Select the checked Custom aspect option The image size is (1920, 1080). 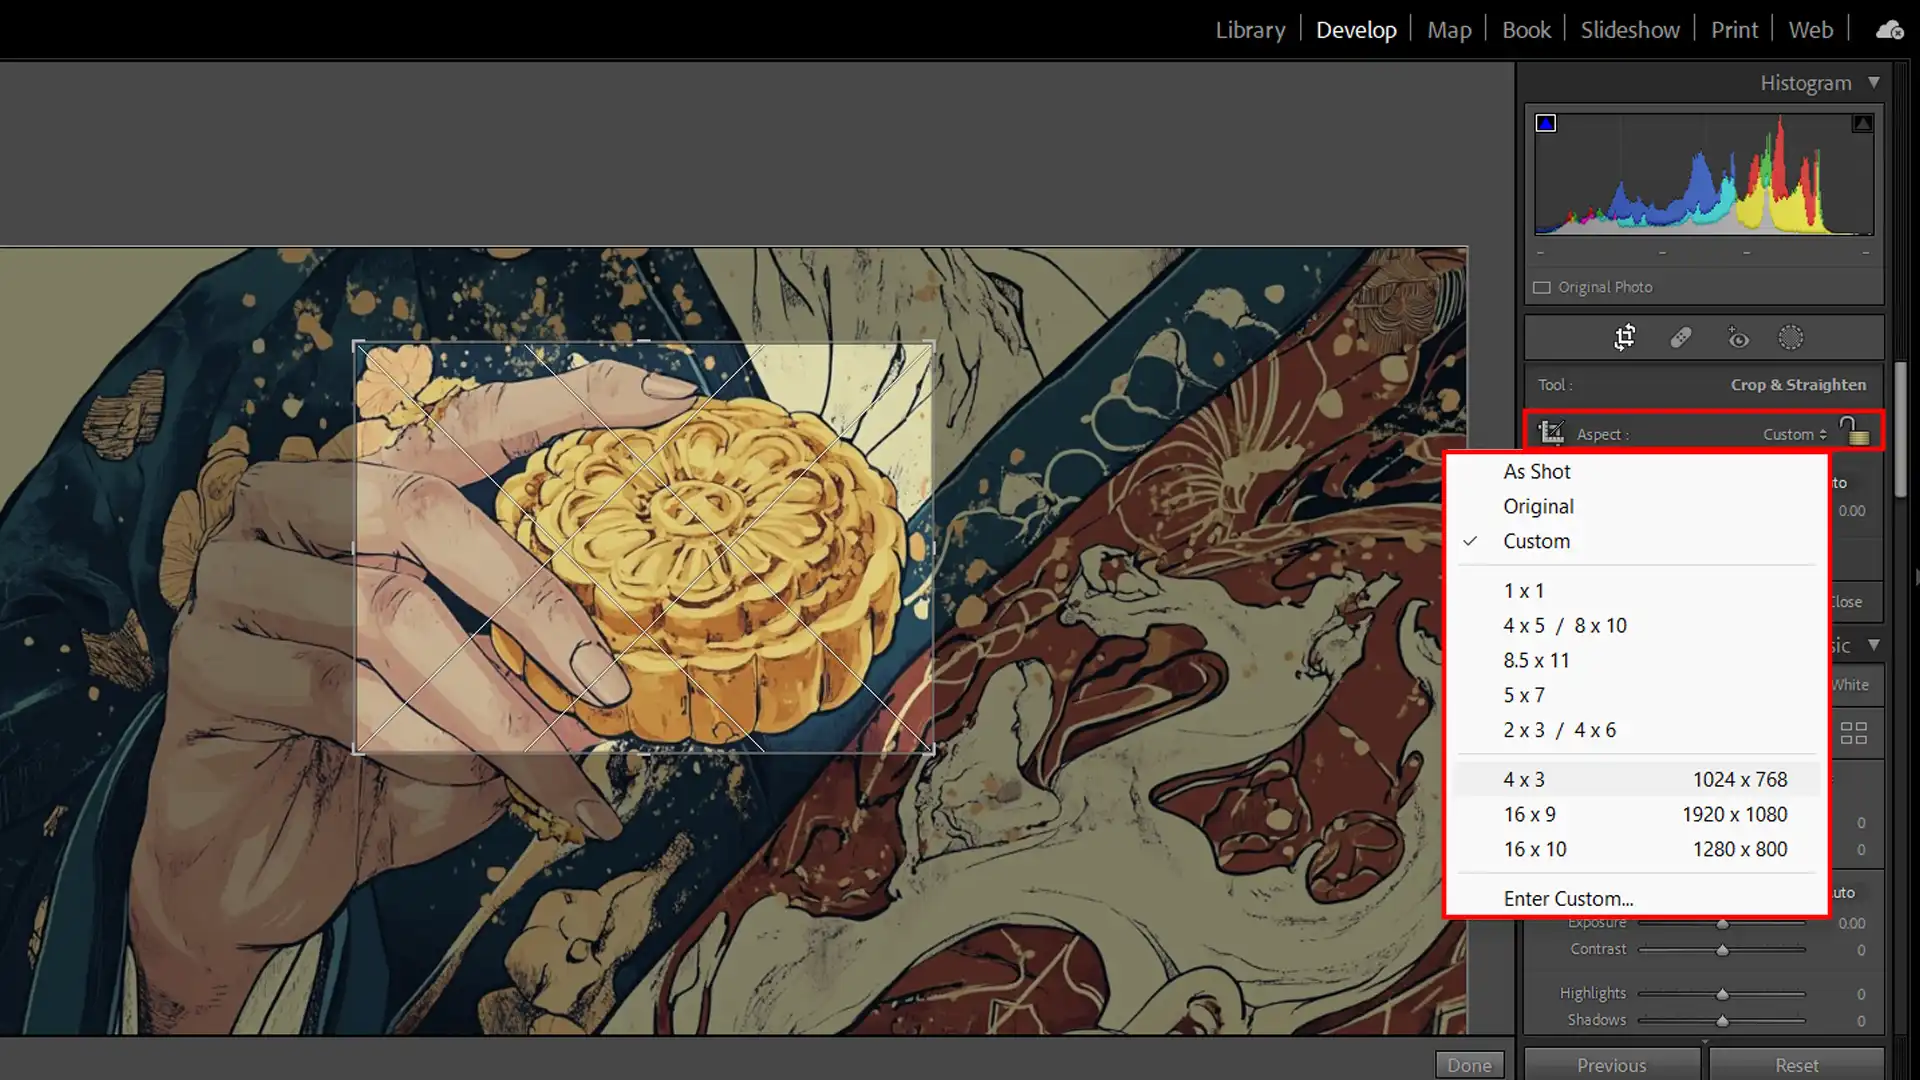[x=1535, y=541]
